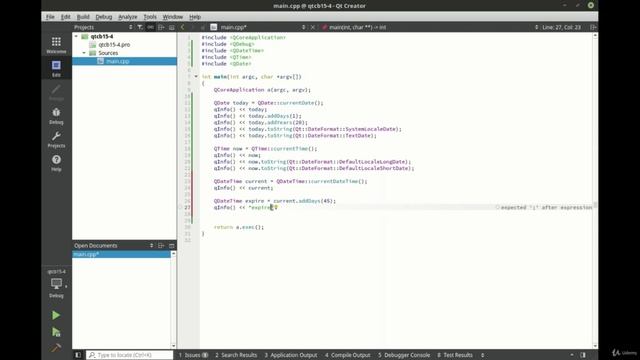Split the editor view
This screenshot has height=360, width=640.
pos(593,27)
